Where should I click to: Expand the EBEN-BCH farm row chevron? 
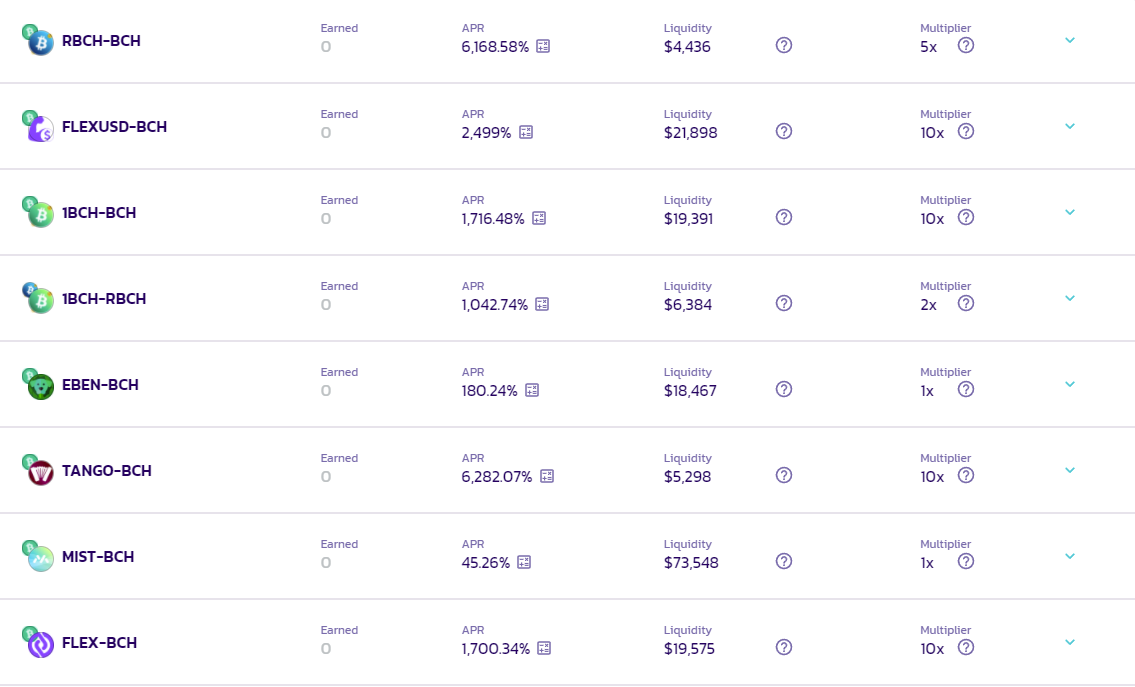pos(1070,384)
